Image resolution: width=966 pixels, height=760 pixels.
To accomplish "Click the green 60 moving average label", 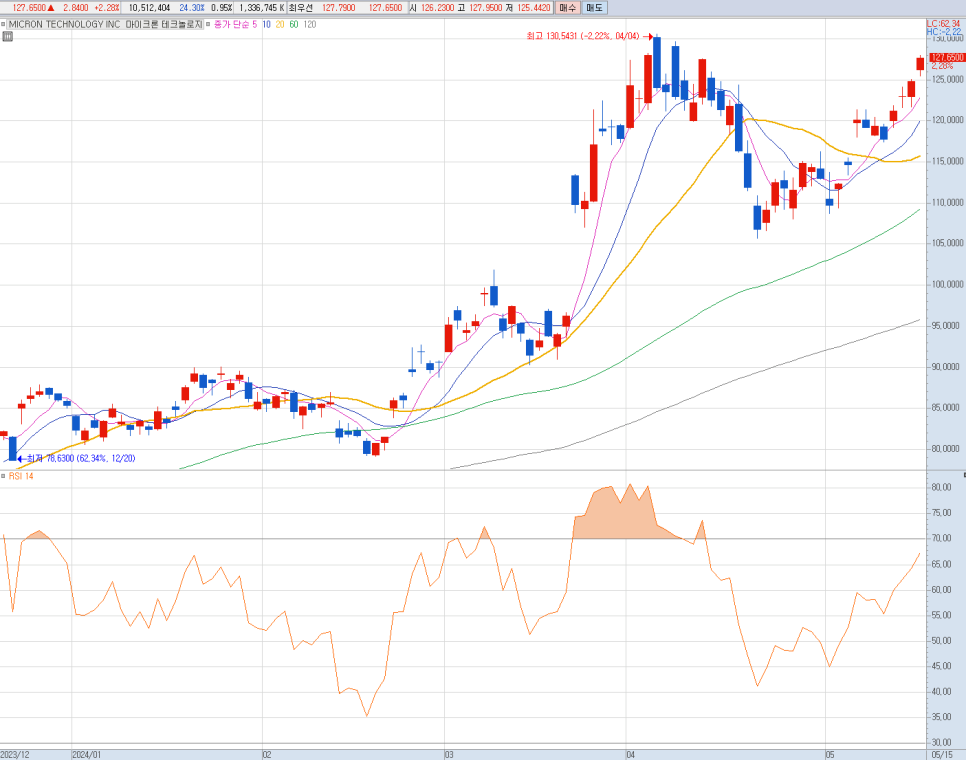I will [x=293, y=25].
